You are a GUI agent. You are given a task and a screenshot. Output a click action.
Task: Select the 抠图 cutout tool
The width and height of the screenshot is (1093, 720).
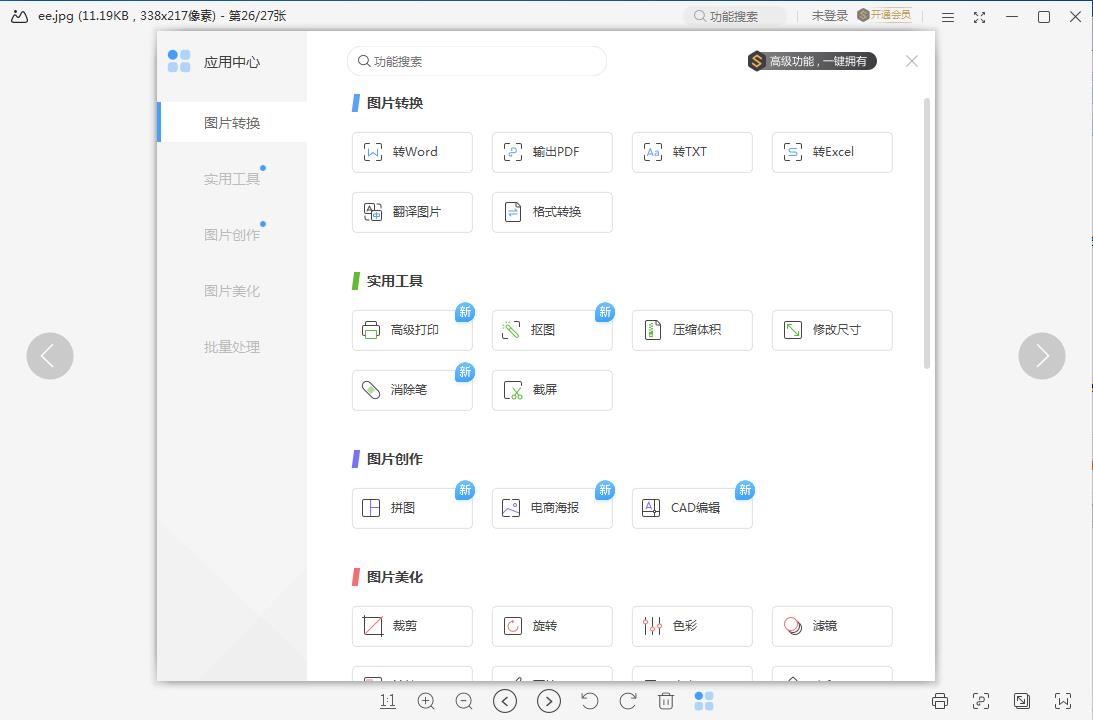[552, 330]
